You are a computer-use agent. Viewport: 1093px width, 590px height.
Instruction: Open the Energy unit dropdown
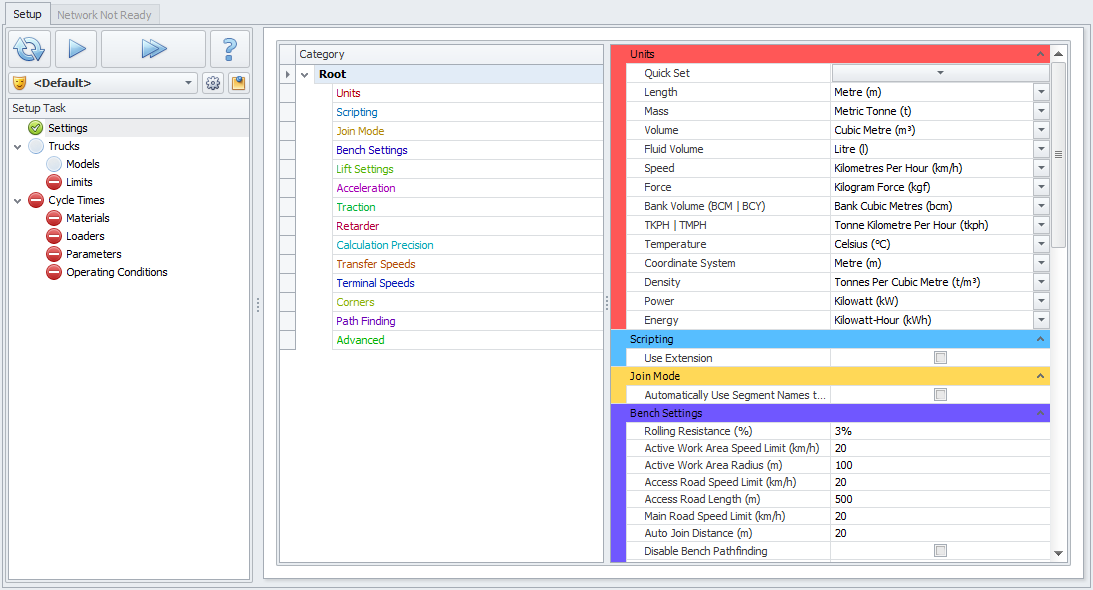(1041, 320)
